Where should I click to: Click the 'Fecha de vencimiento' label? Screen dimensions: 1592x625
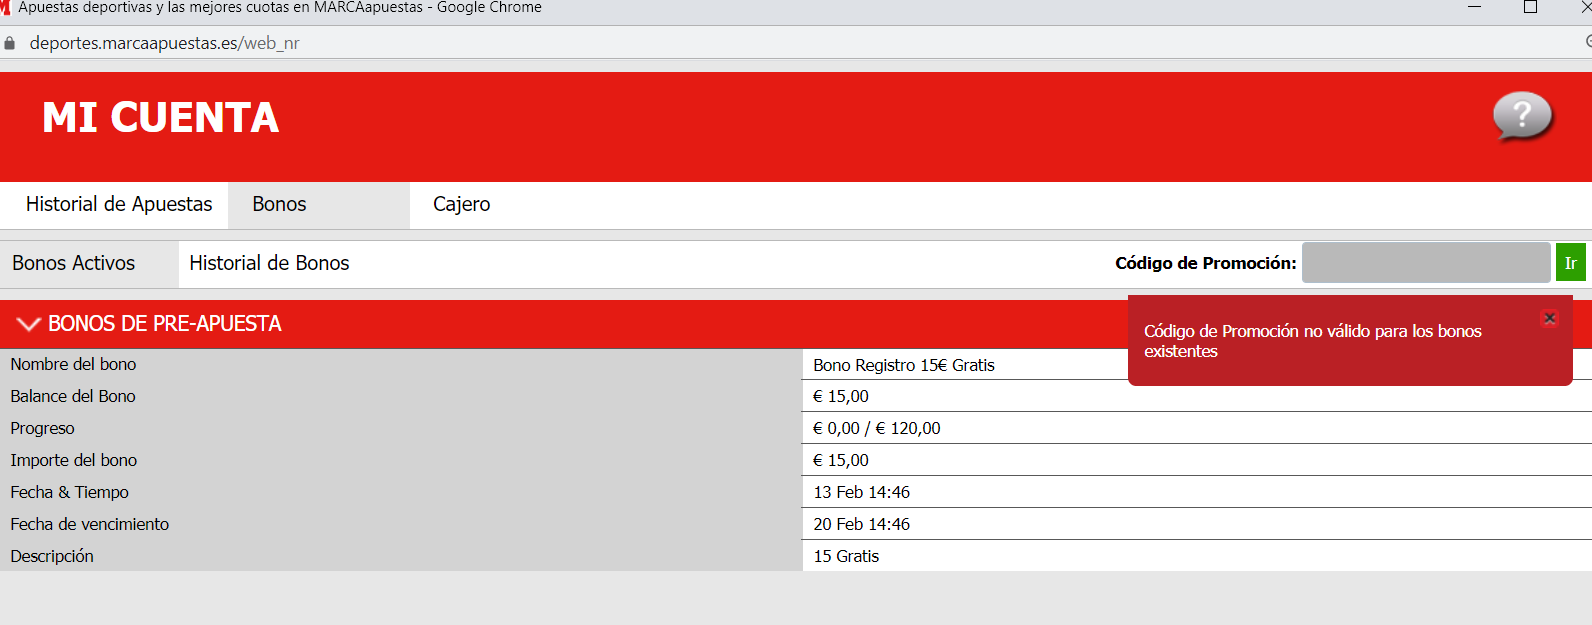(x=90, y=524)
